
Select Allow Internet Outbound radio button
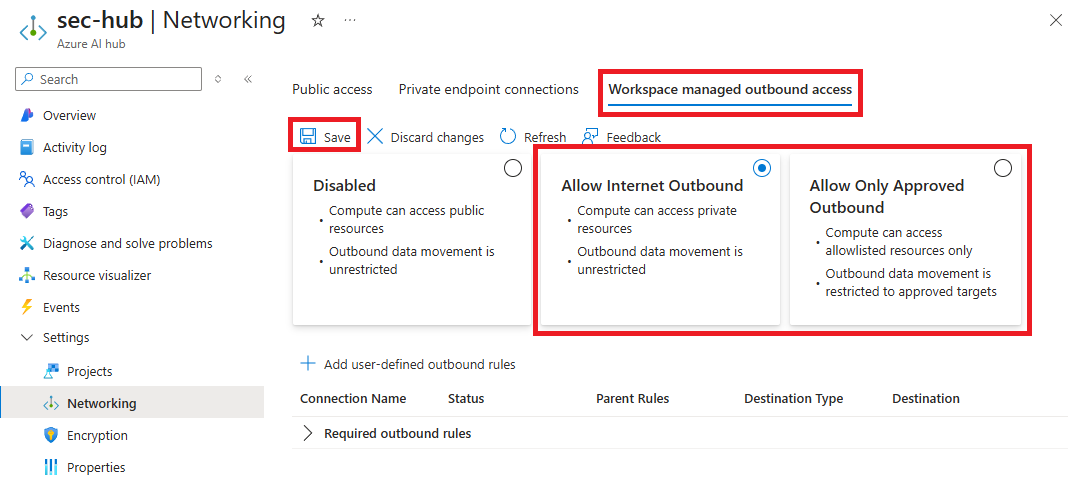[x=762, y=168]
